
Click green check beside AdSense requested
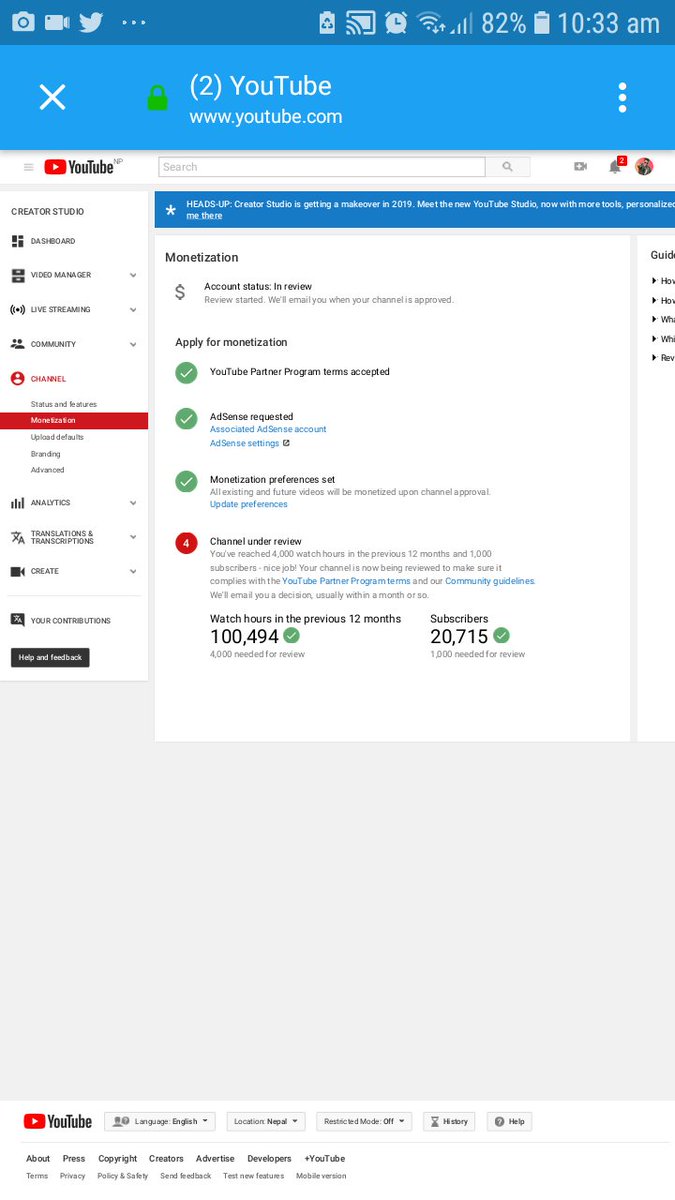pos(186,418)
